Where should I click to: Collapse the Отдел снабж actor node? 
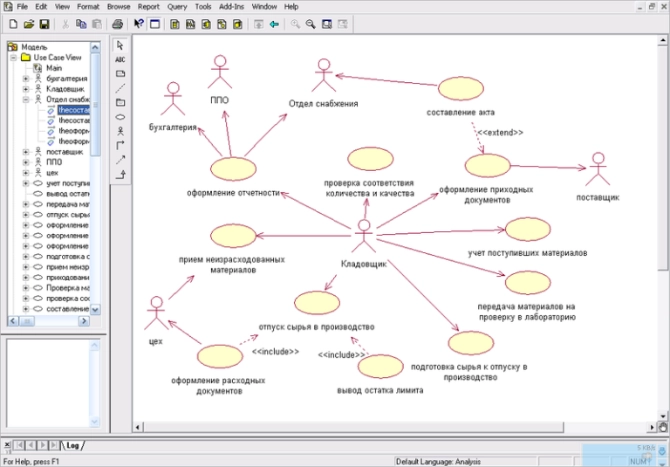(x=26, y=100)
